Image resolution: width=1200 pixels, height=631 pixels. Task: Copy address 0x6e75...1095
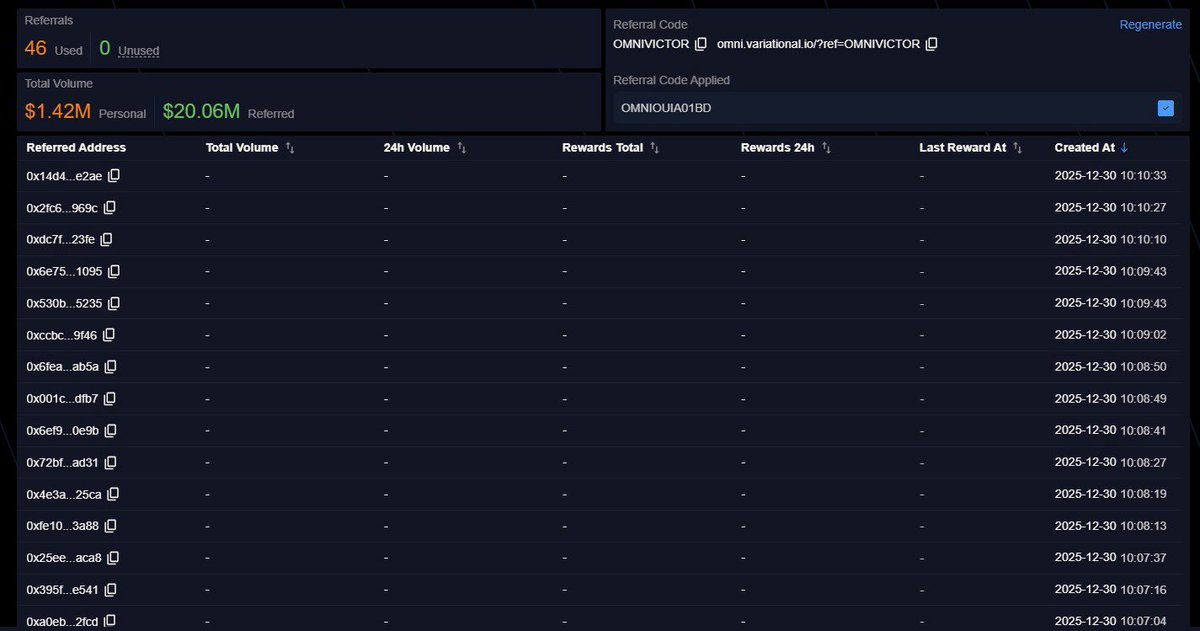(x=114, y=271)
